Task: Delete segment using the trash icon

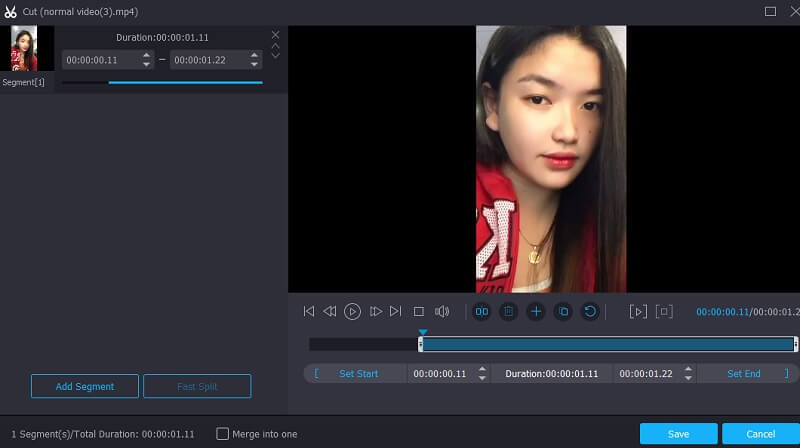Action: [508, 312]
